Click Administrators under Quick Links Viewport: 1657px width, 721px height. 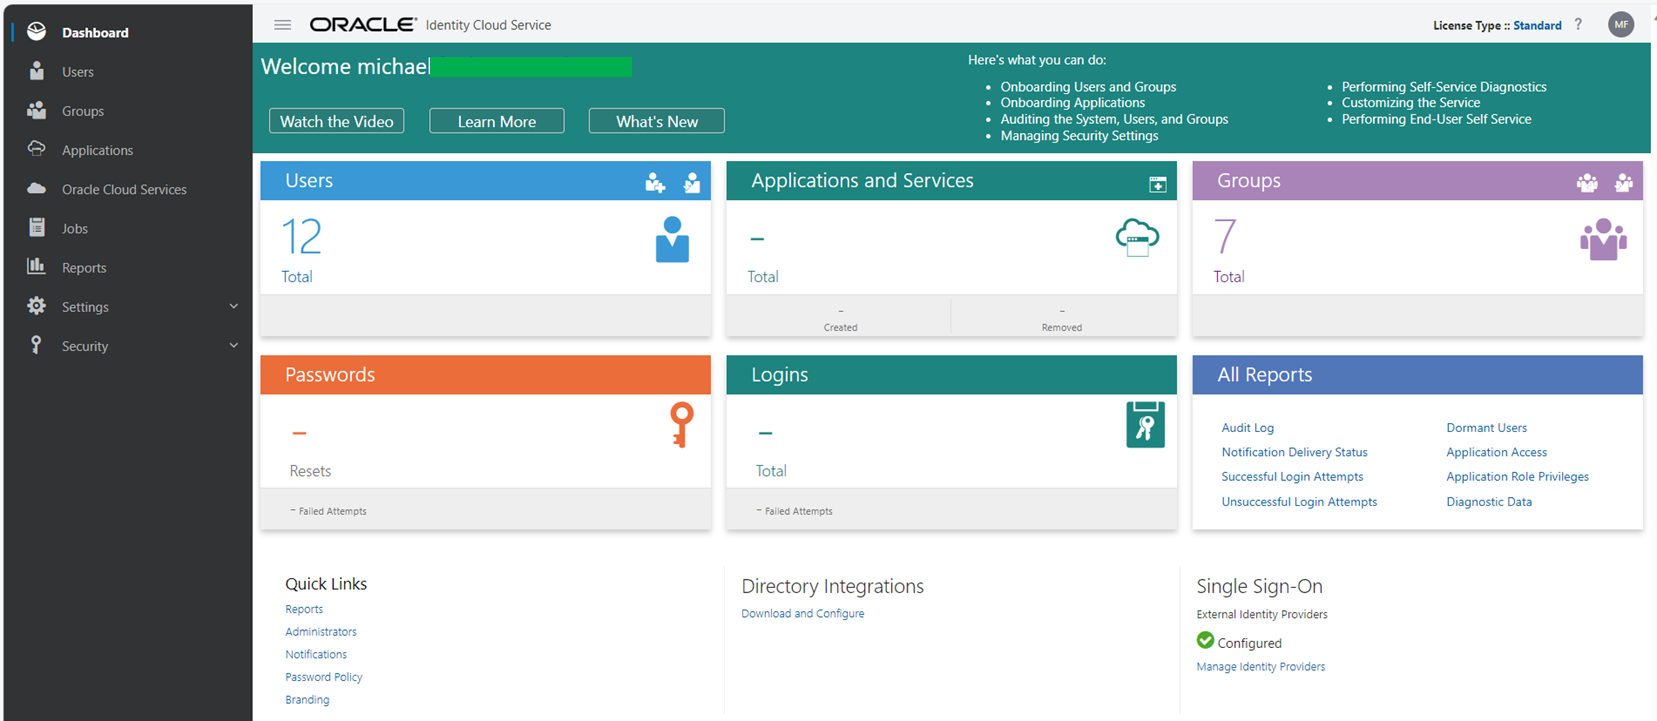pos(321,632)
